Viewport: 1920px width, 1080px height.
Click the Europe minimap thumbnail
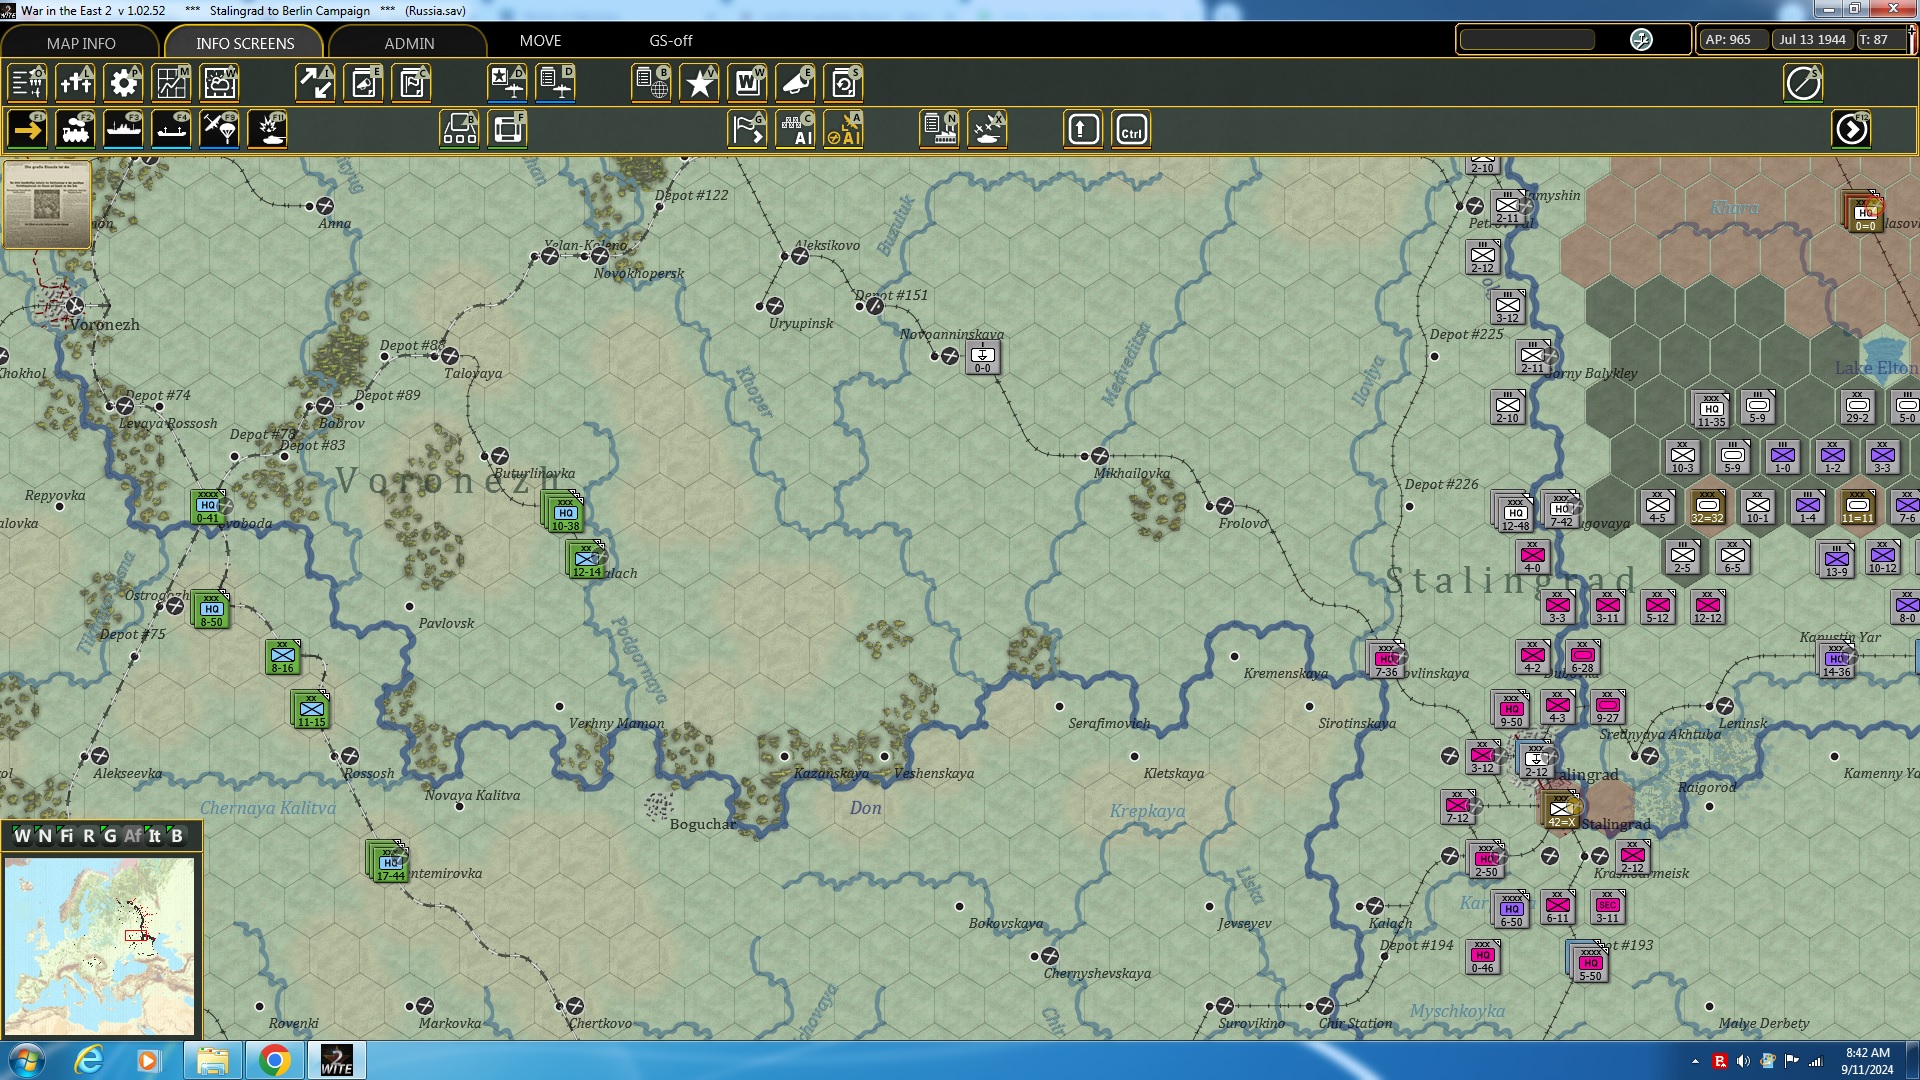[x=99, y=945]
